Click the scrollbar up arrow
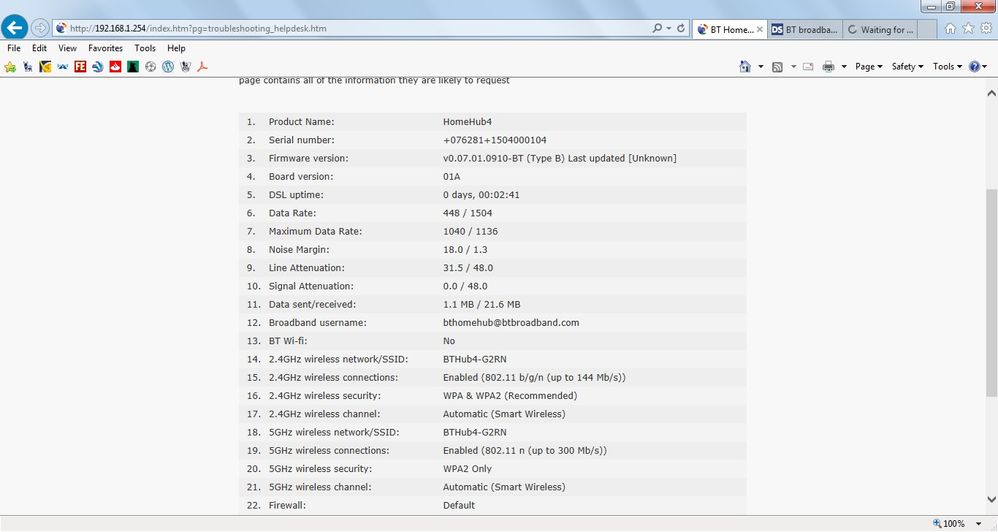 pyautogui.click(x=991, y=93)
